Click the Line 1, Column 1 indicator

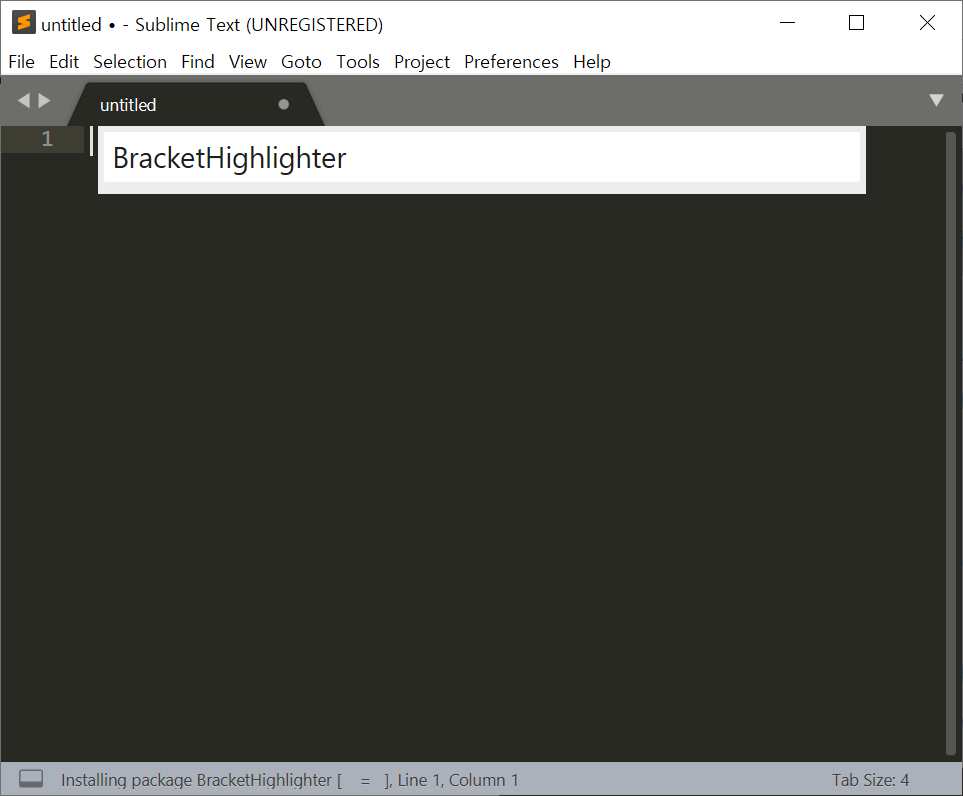coord(458,780)
